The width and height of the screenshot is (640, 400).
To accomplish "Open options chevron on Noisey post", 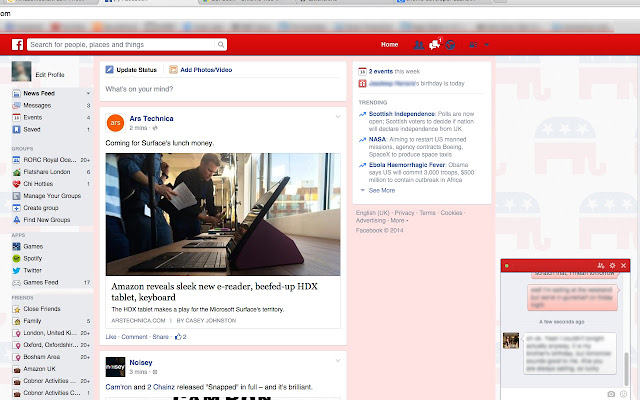I will pyautogui.click(x=338, y=361).
